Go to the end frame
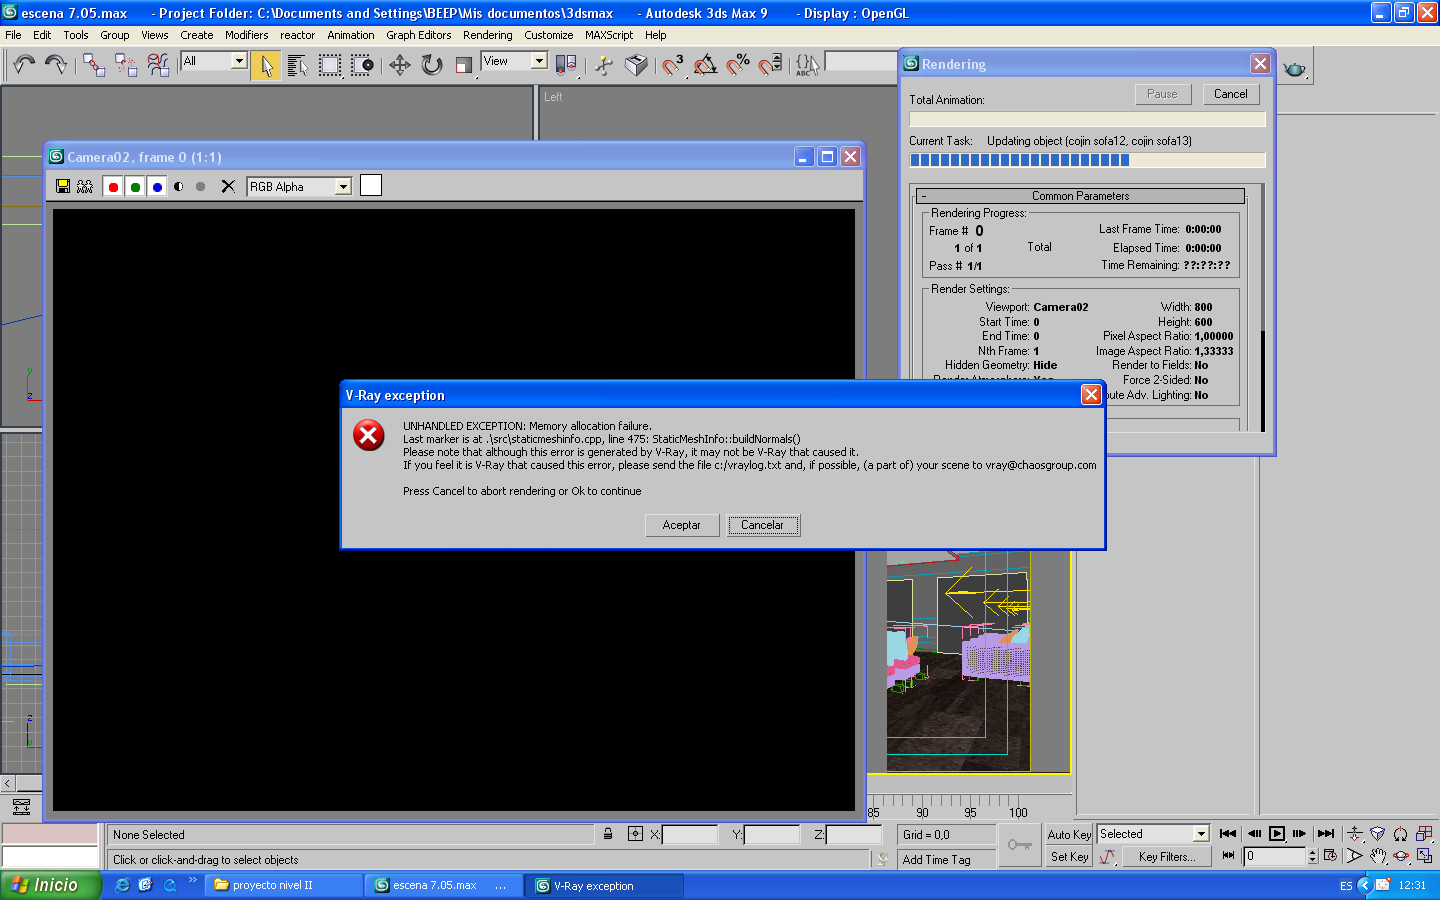This screenshot has height=900, width=1440. [1326, 834]
